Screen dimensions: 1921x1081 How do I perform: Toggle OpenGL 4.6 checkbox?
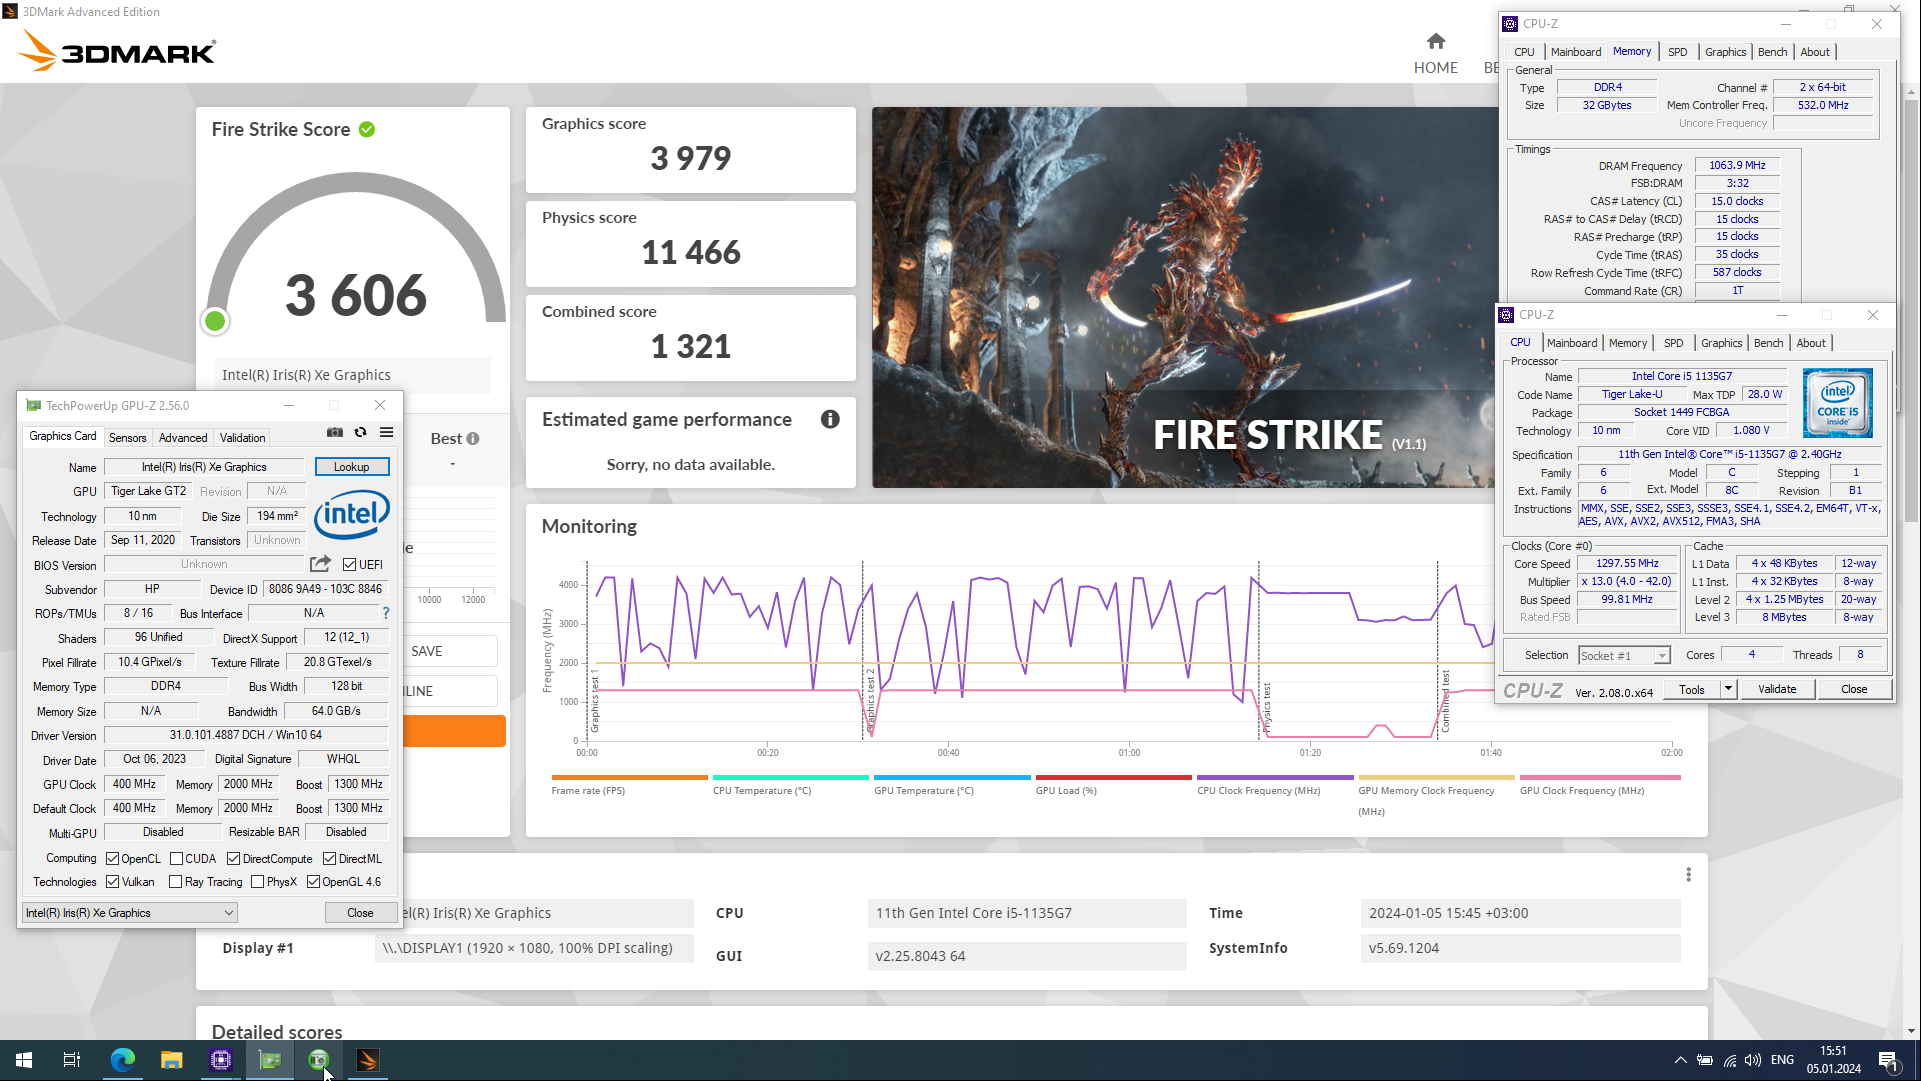(313, 882)
